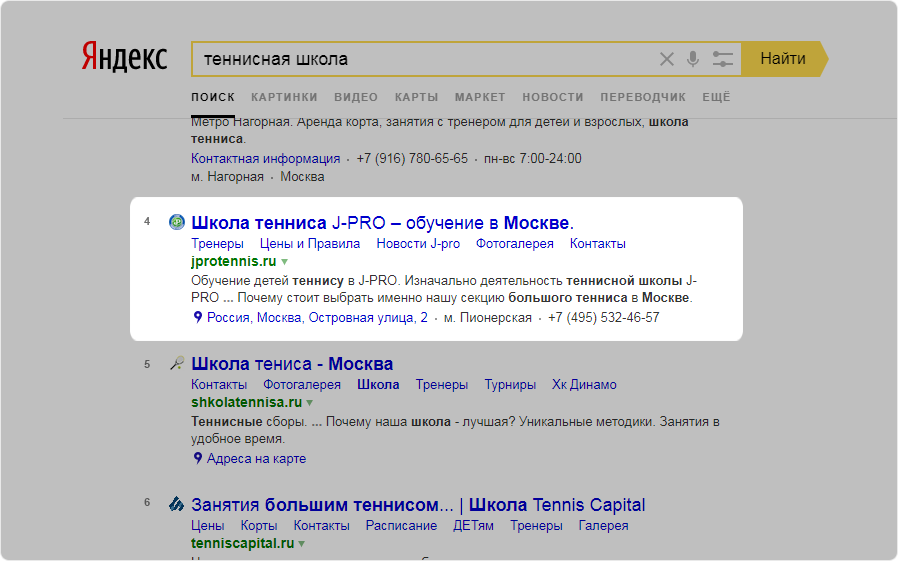The height and width of the screenshot is (561, 898).
Task: Open the Турниры sitelink of Школа тениса
Action: tap(510, 385)
